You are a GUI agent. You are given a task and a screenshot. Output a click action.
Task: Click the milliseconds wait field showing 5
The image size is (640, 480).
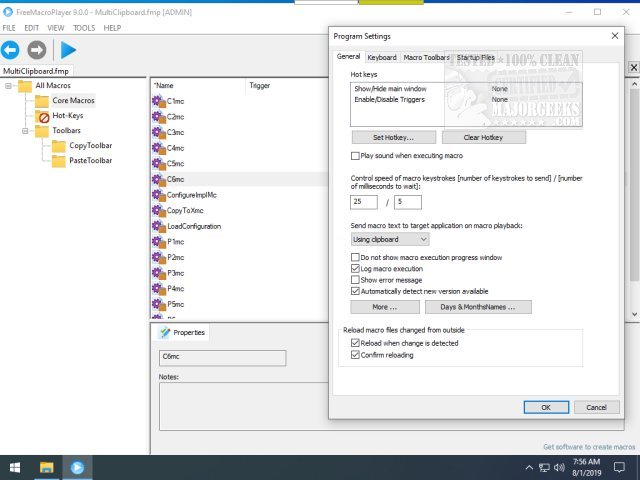click(x=408, y=202)
